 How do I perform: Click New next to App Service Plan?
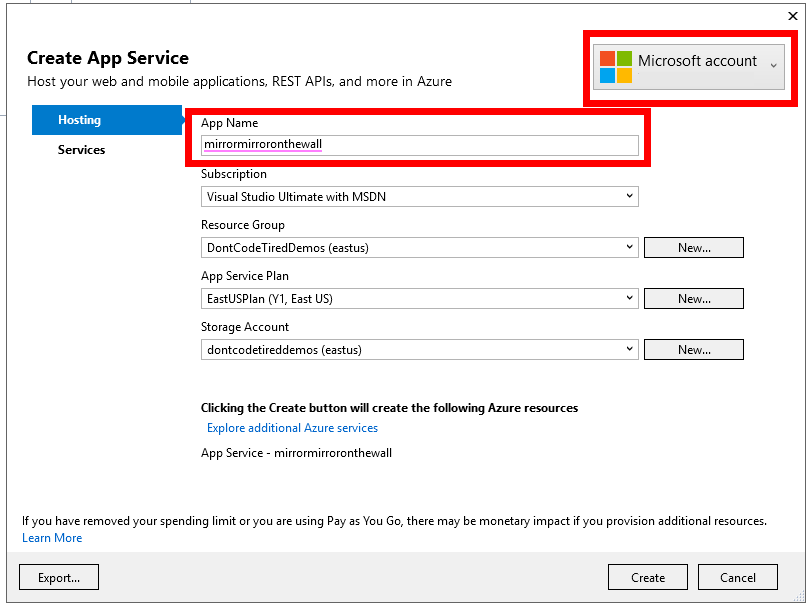(x=693, y=298)
